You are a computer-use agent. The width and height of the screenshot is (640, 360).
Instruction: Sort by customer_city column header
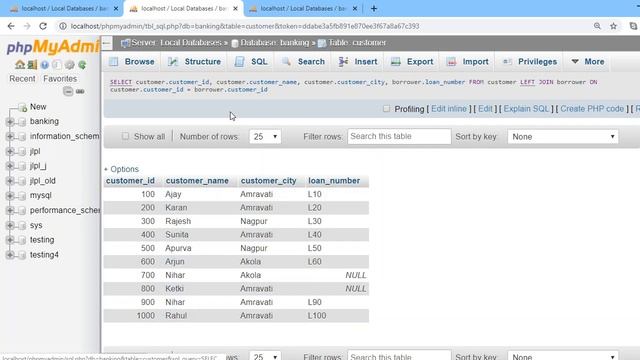coord(269,181)
